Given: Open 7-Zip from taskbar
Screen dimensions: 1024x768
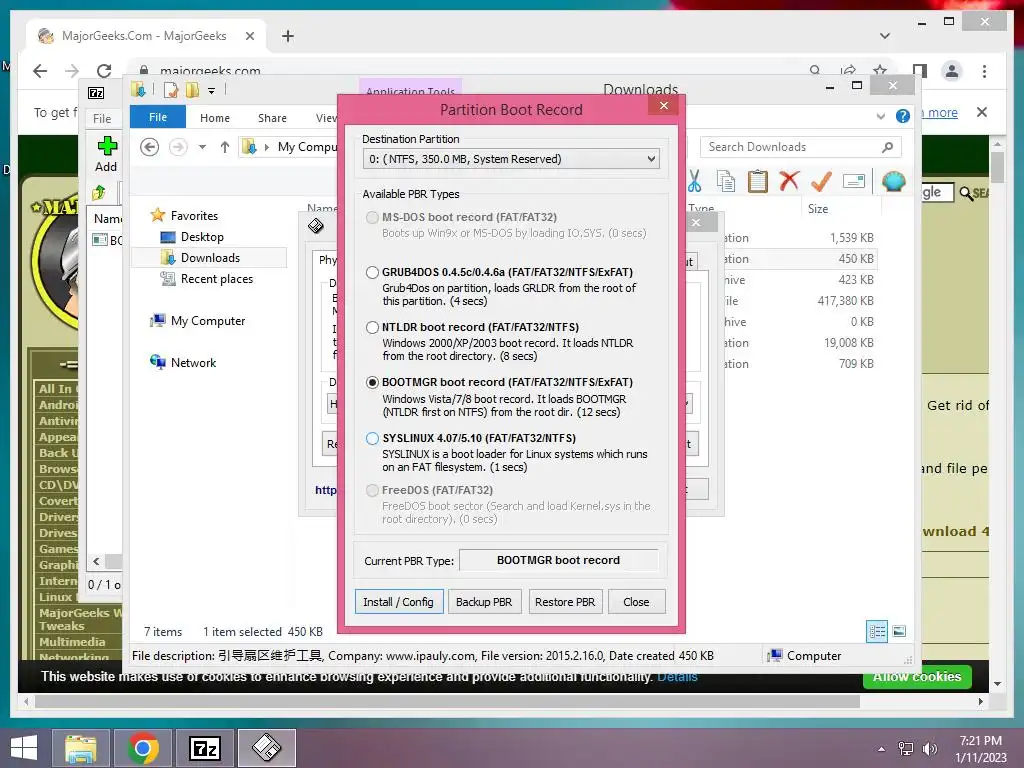Looking at the screenshot, I should pyautogui.click(x=205, y=748).
